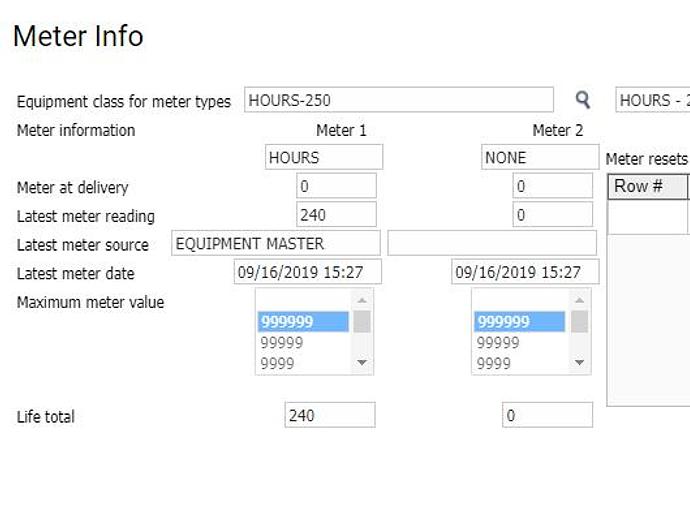Select 9999 in Meter 2 maximum value list
The height and width of the screenshot is (525, 690).
[x=519, y=364]
